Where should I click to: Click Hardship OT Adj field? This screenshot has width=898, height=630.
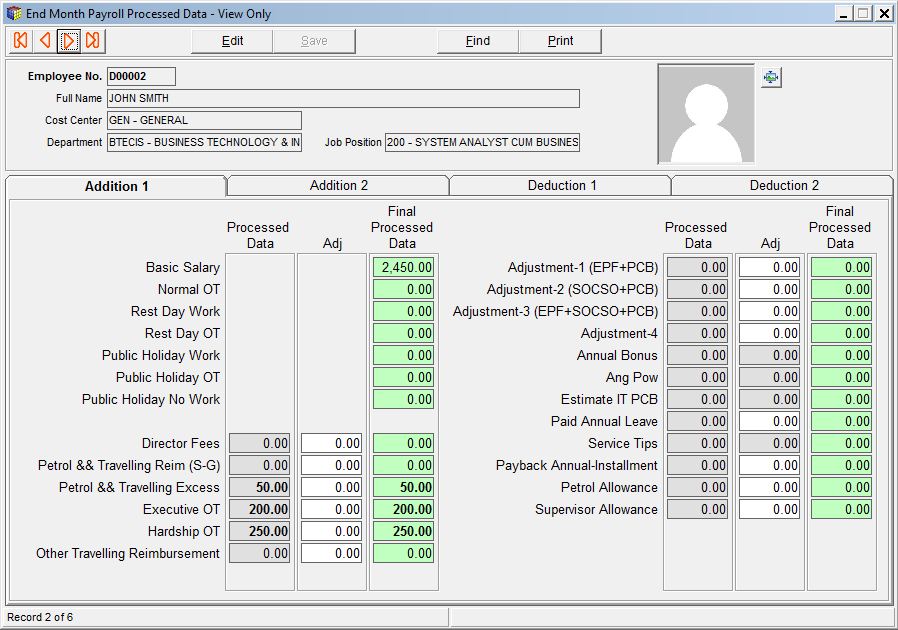click(332, 531)
